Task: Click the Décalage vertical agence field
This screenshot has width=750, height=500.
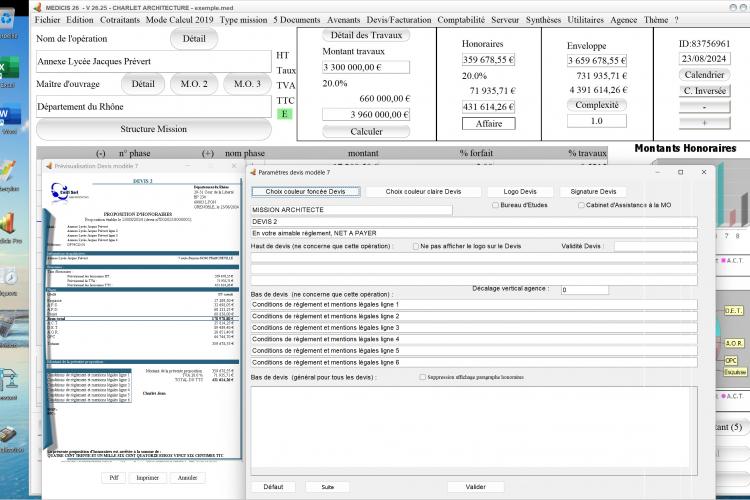Action: (x=585, y=290)
